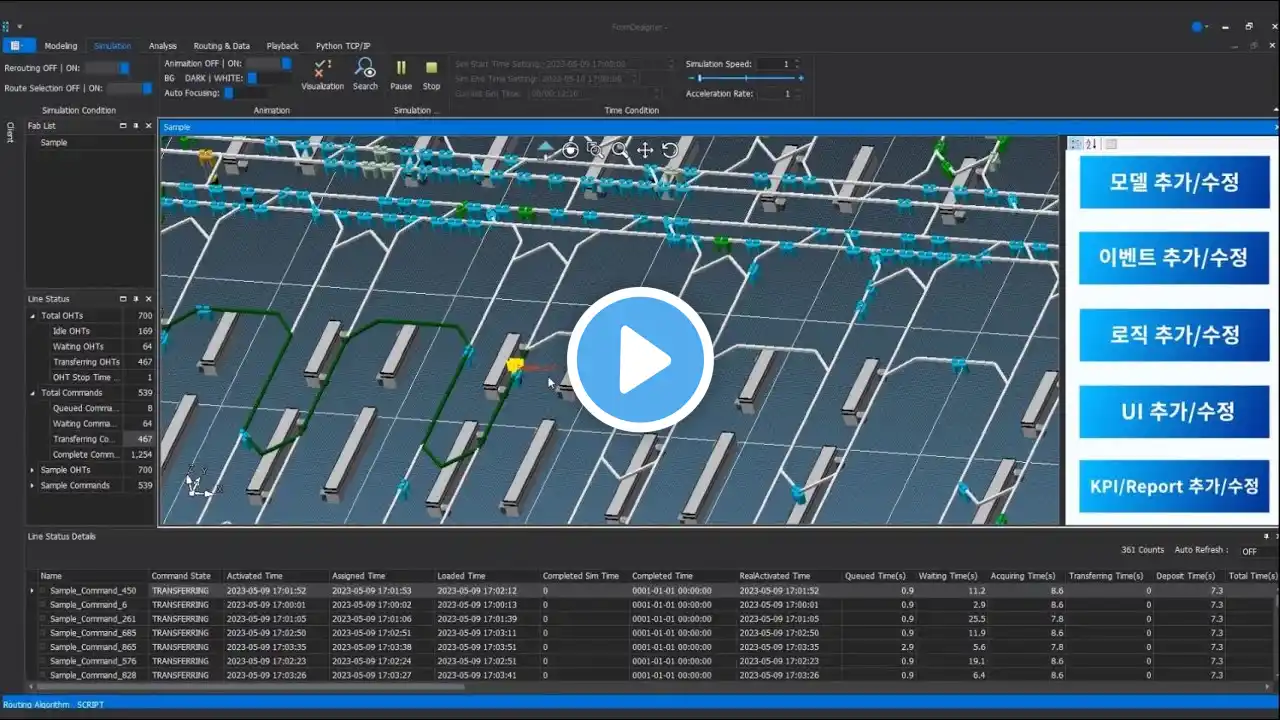
Task: Click the 로직 추가/수정 button
Action: click(x=1174, y=334)
